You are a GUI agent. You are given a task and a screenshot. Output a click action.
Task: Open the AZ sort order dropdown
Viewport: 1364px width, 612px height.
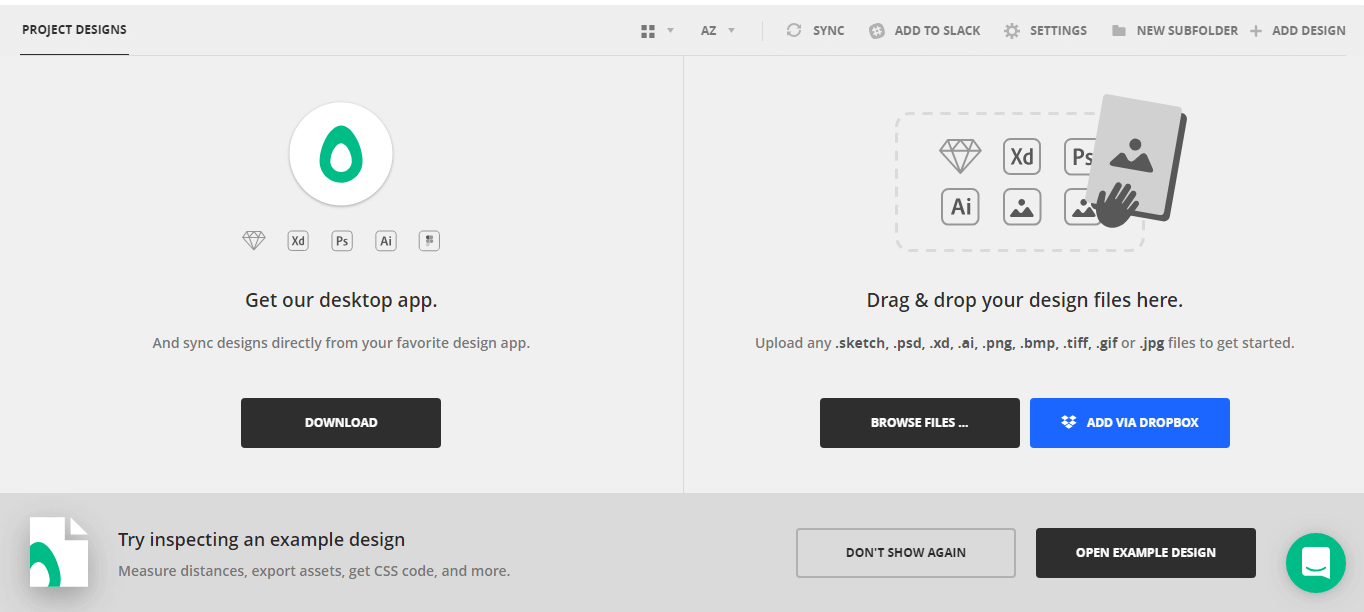(x=717, y=31)
